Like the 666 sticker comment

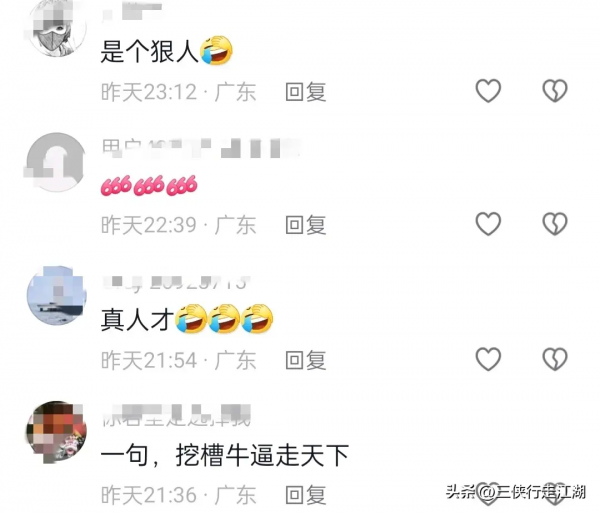pyautogui.click(x=488, y=224)
